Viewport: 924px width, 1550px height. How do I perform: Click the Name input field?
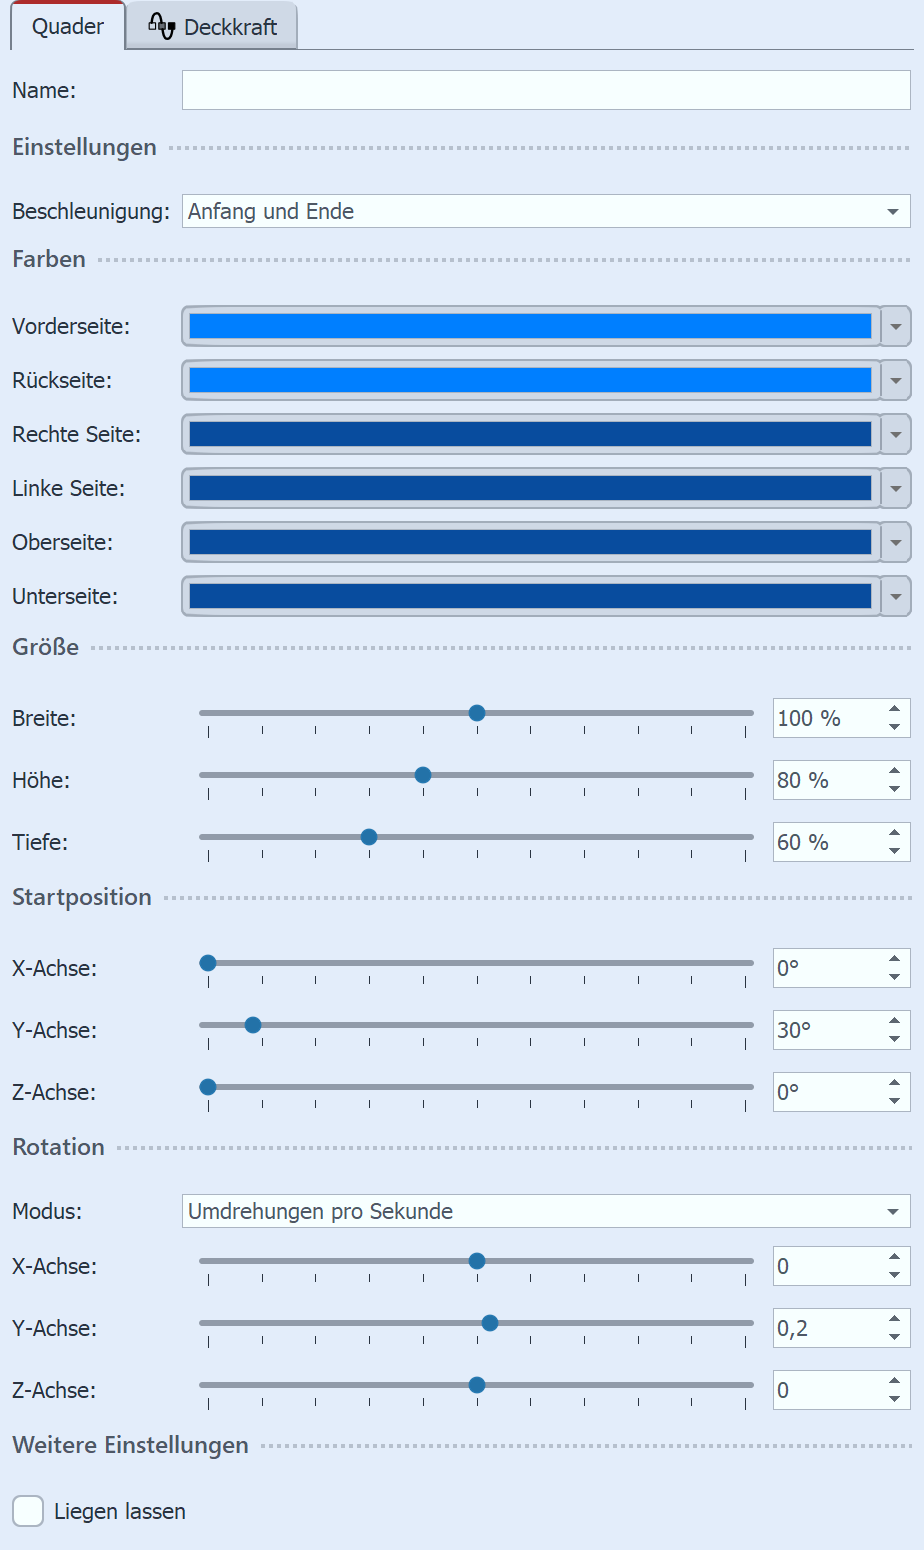pos(545,90)
